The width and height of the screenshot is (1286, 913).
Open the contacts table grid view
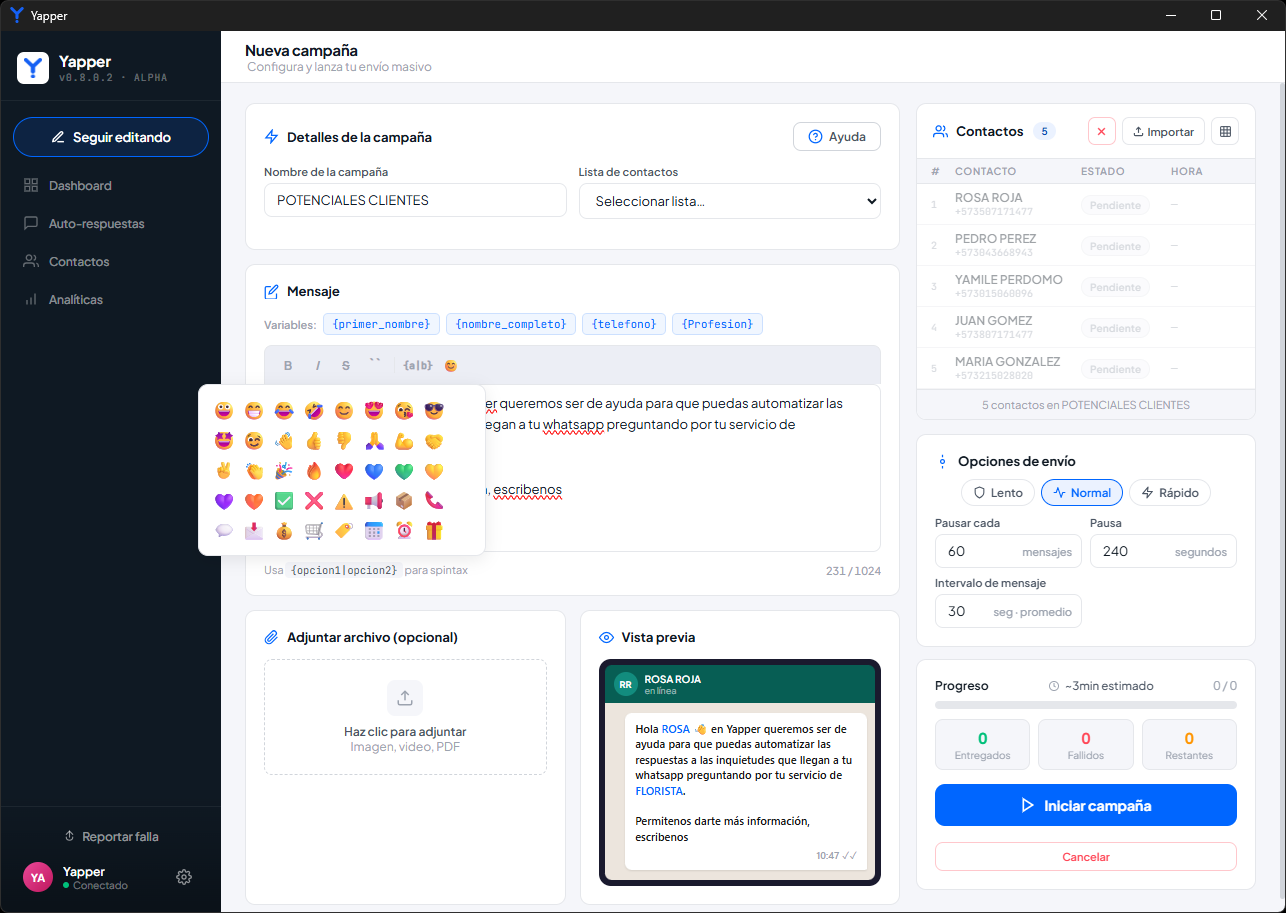point(1225,131)
